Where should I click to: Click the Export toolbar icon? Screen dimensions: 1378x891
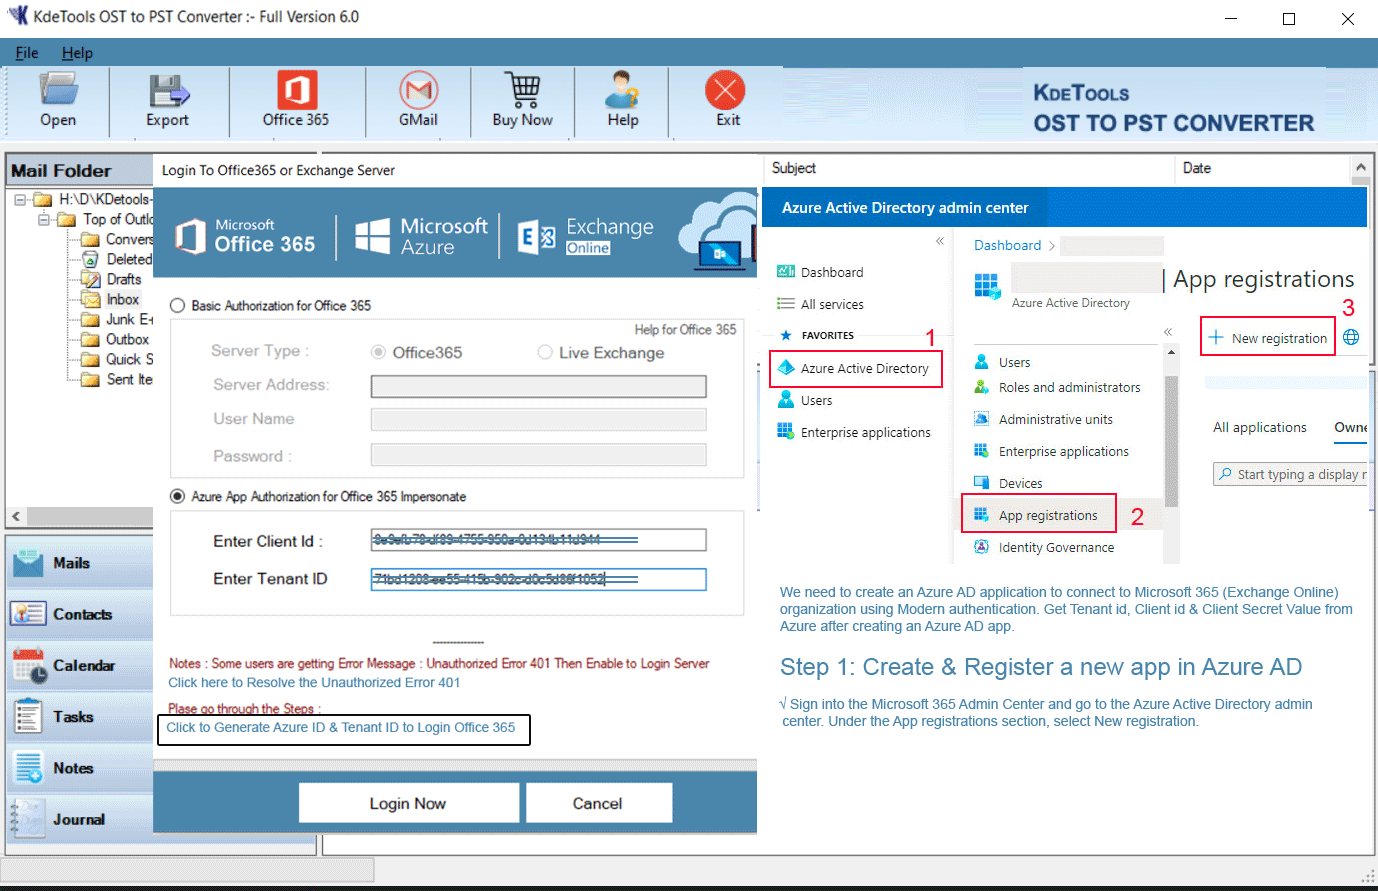168,91
